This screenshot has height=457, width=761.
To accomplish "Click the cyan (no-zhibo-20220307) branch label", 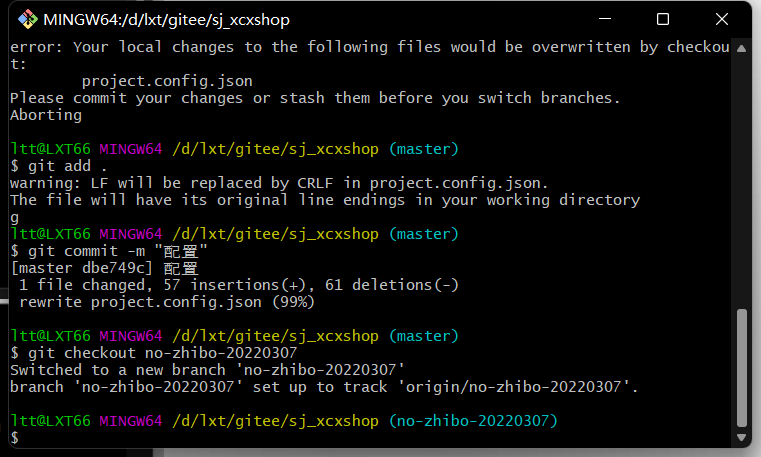I will pyautogui.click(x=473, y=421).
